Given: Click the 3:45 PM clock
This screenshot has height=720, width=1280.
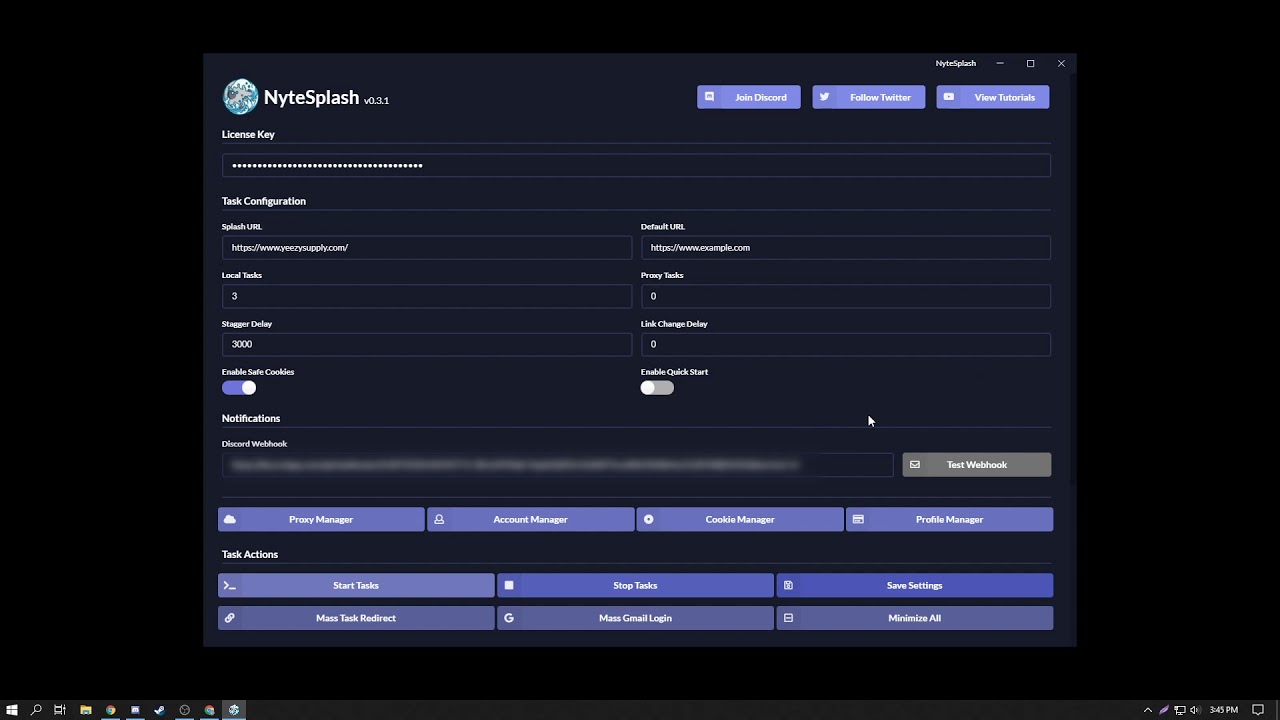Looking at the screenshot, I should (x=1223, y=710).
